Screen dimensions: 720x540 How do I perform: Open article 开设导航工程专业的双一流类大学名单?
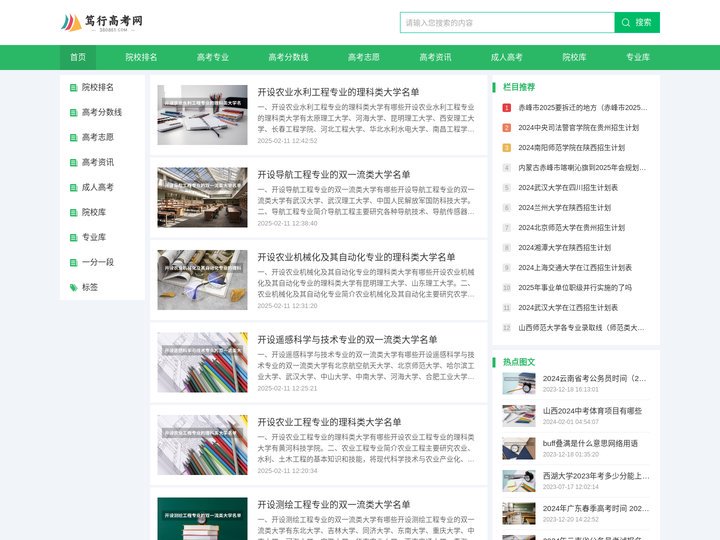pyautogui.click(x=334, y=174)
